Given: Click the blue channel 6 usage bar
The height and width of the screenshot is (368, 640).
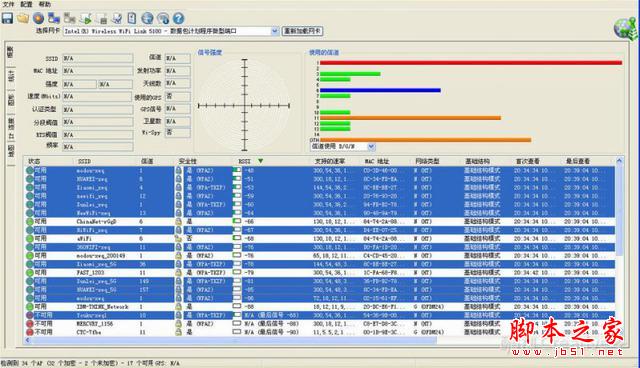Looking at the screenshot, I should point(380,90).
